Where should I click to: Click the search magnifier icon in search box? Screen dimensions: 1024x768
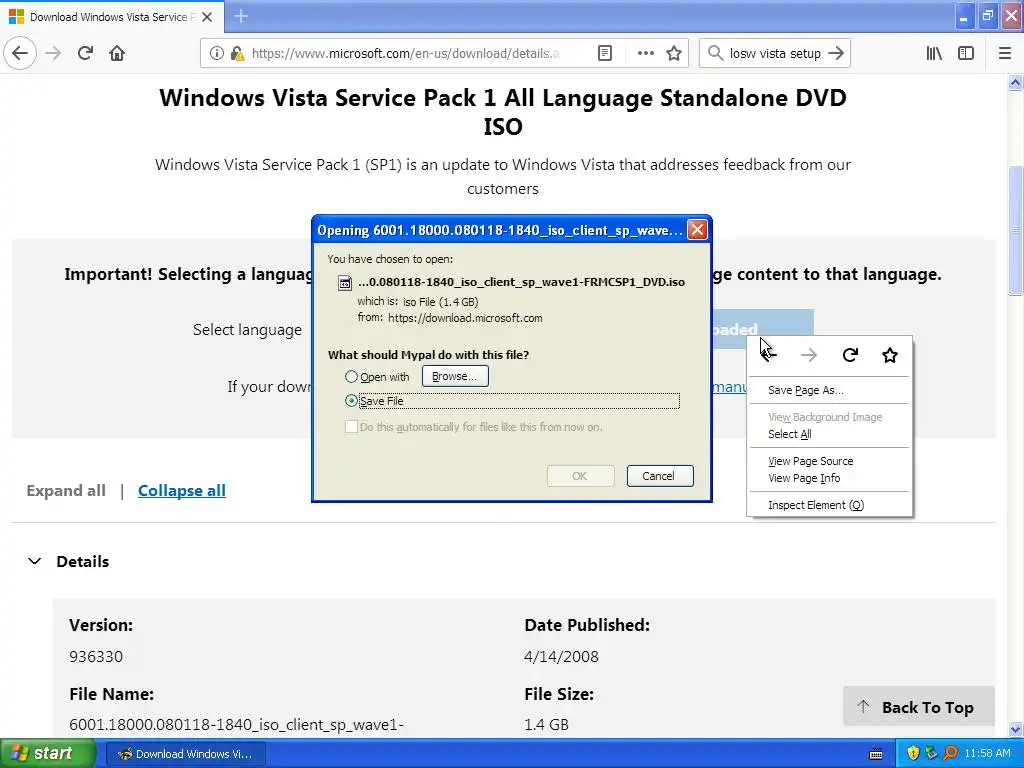pyautogui.click(x=715, y=53)
